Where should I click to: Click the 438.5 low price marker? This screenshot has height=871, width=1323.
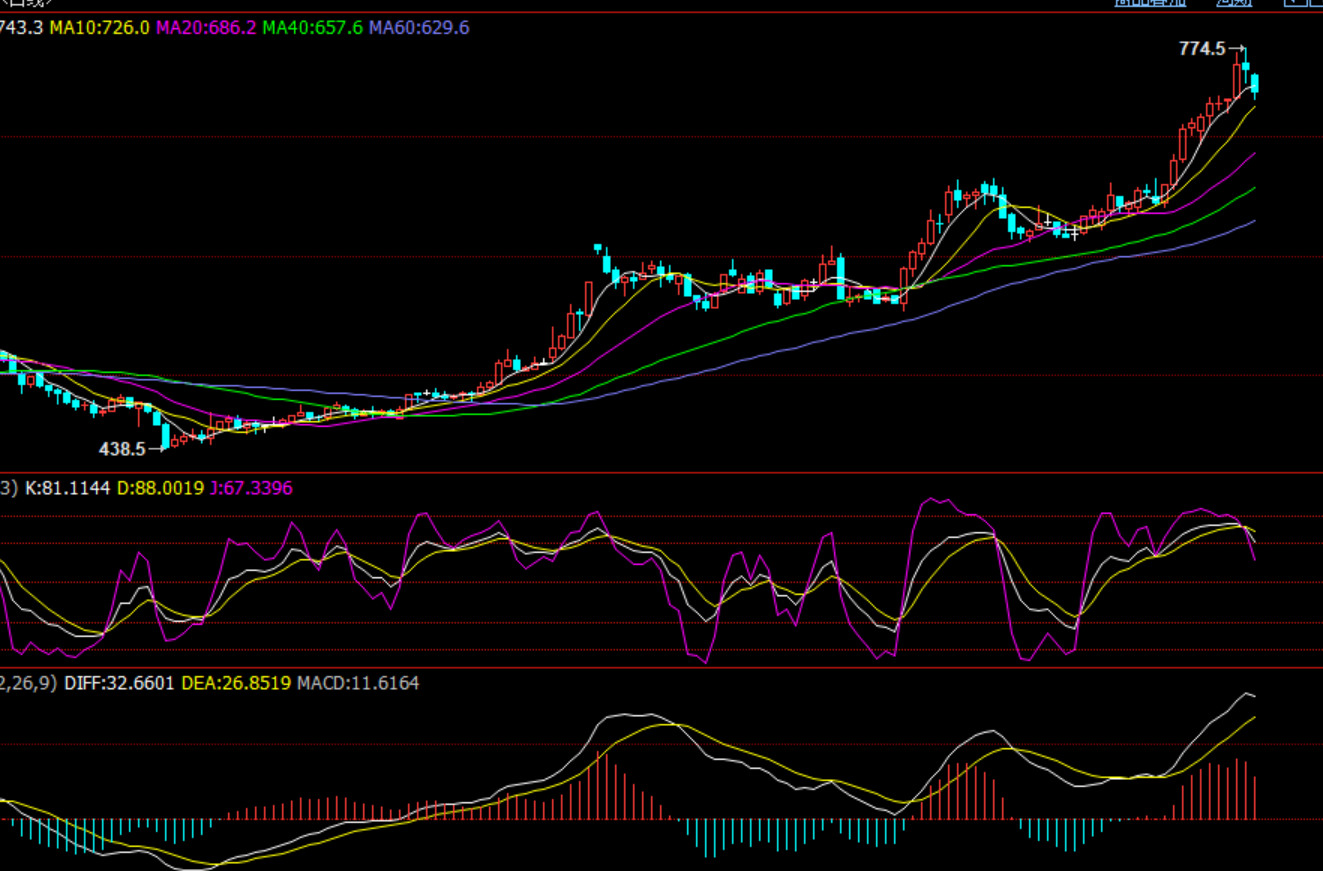pyautogui.click(x=122, y=450)
